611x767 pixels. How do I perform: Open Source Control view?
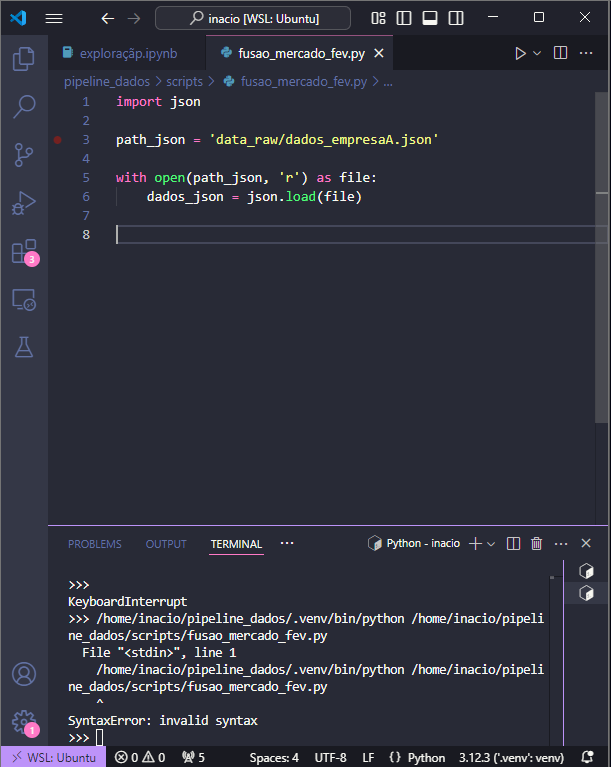23,155
